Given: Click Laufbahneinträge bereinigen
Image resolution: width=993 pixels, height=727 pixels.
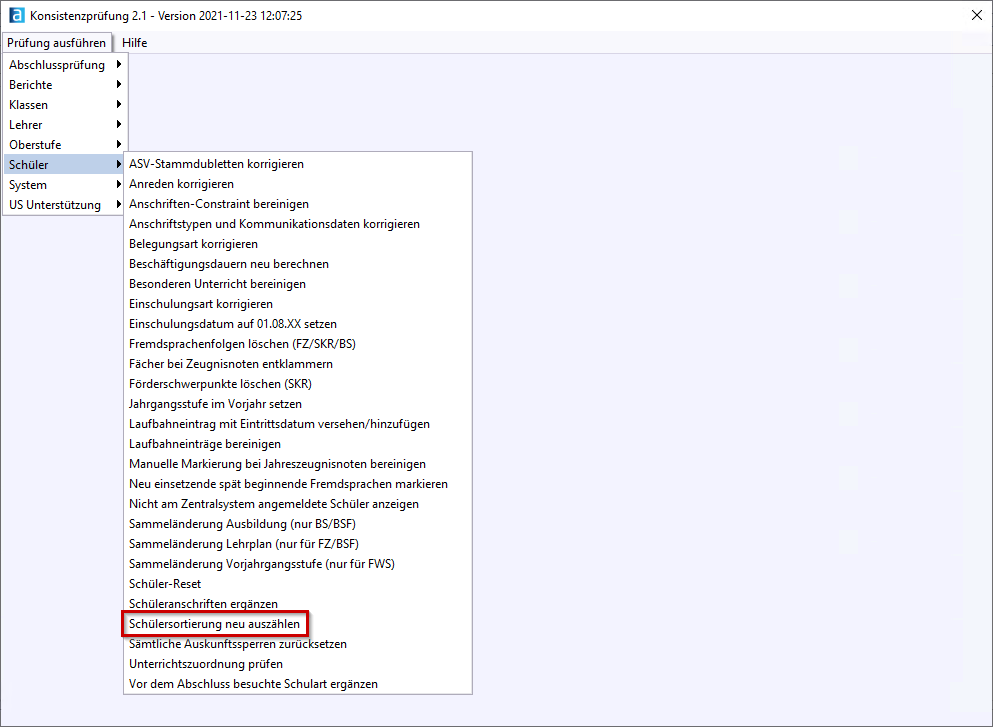Looking at the screenshot, I should point(298,444).
